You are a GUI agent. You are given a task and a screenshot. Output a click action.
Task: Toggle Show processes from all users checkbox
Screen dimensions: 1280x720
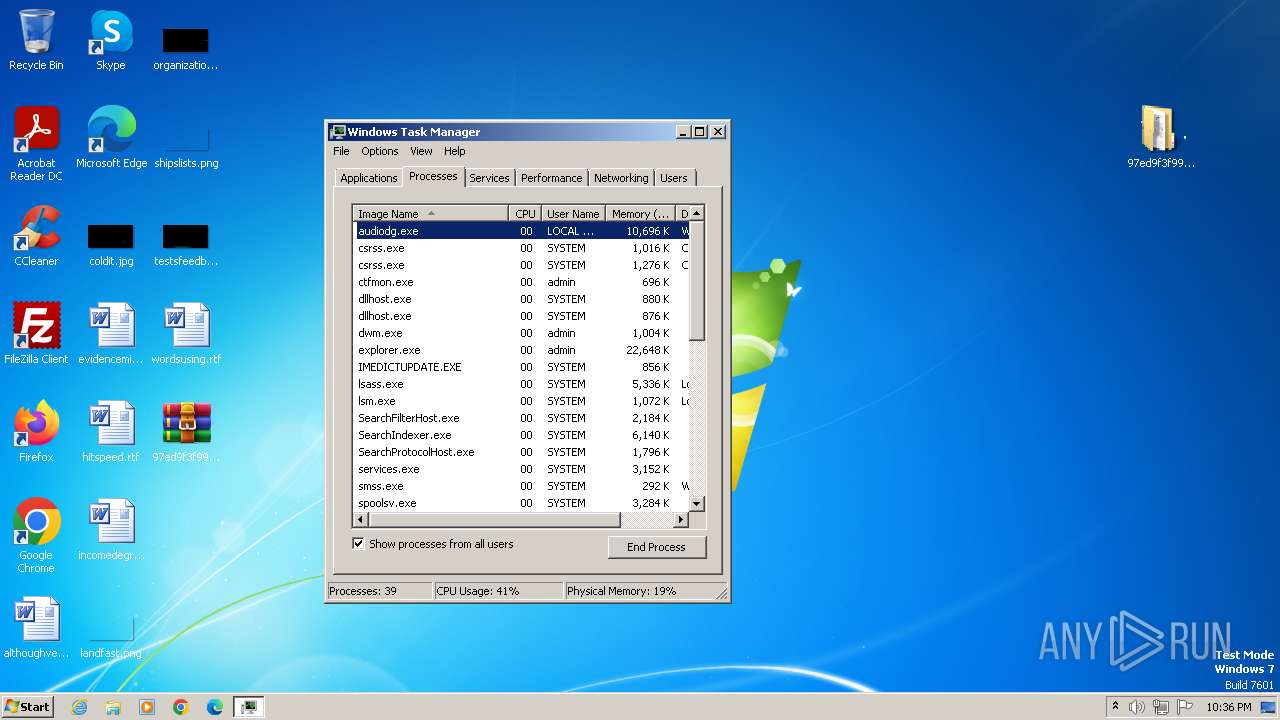[358, 544]
